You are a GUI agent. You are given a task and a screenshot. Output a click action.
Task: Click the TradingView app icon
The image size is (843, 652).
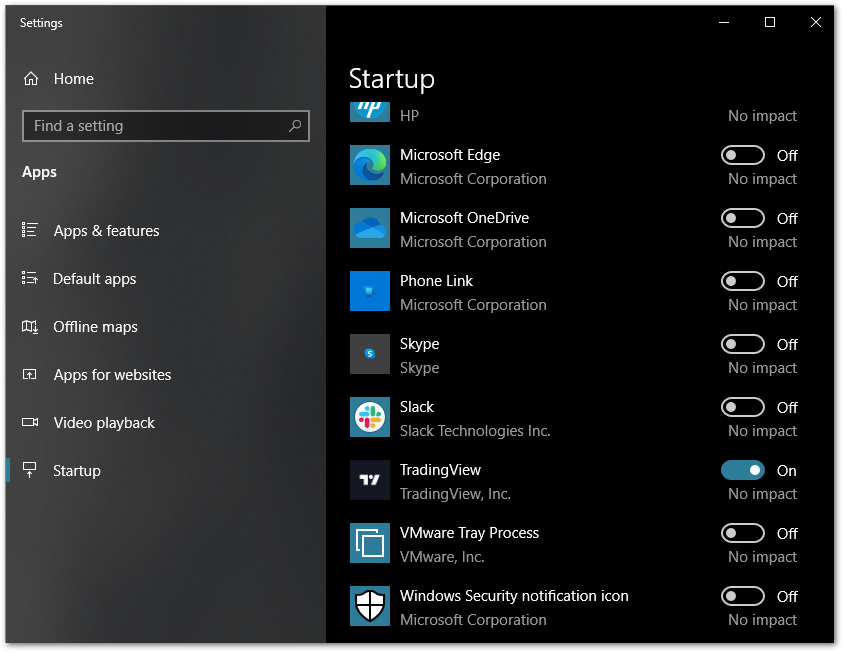point(370,480)
